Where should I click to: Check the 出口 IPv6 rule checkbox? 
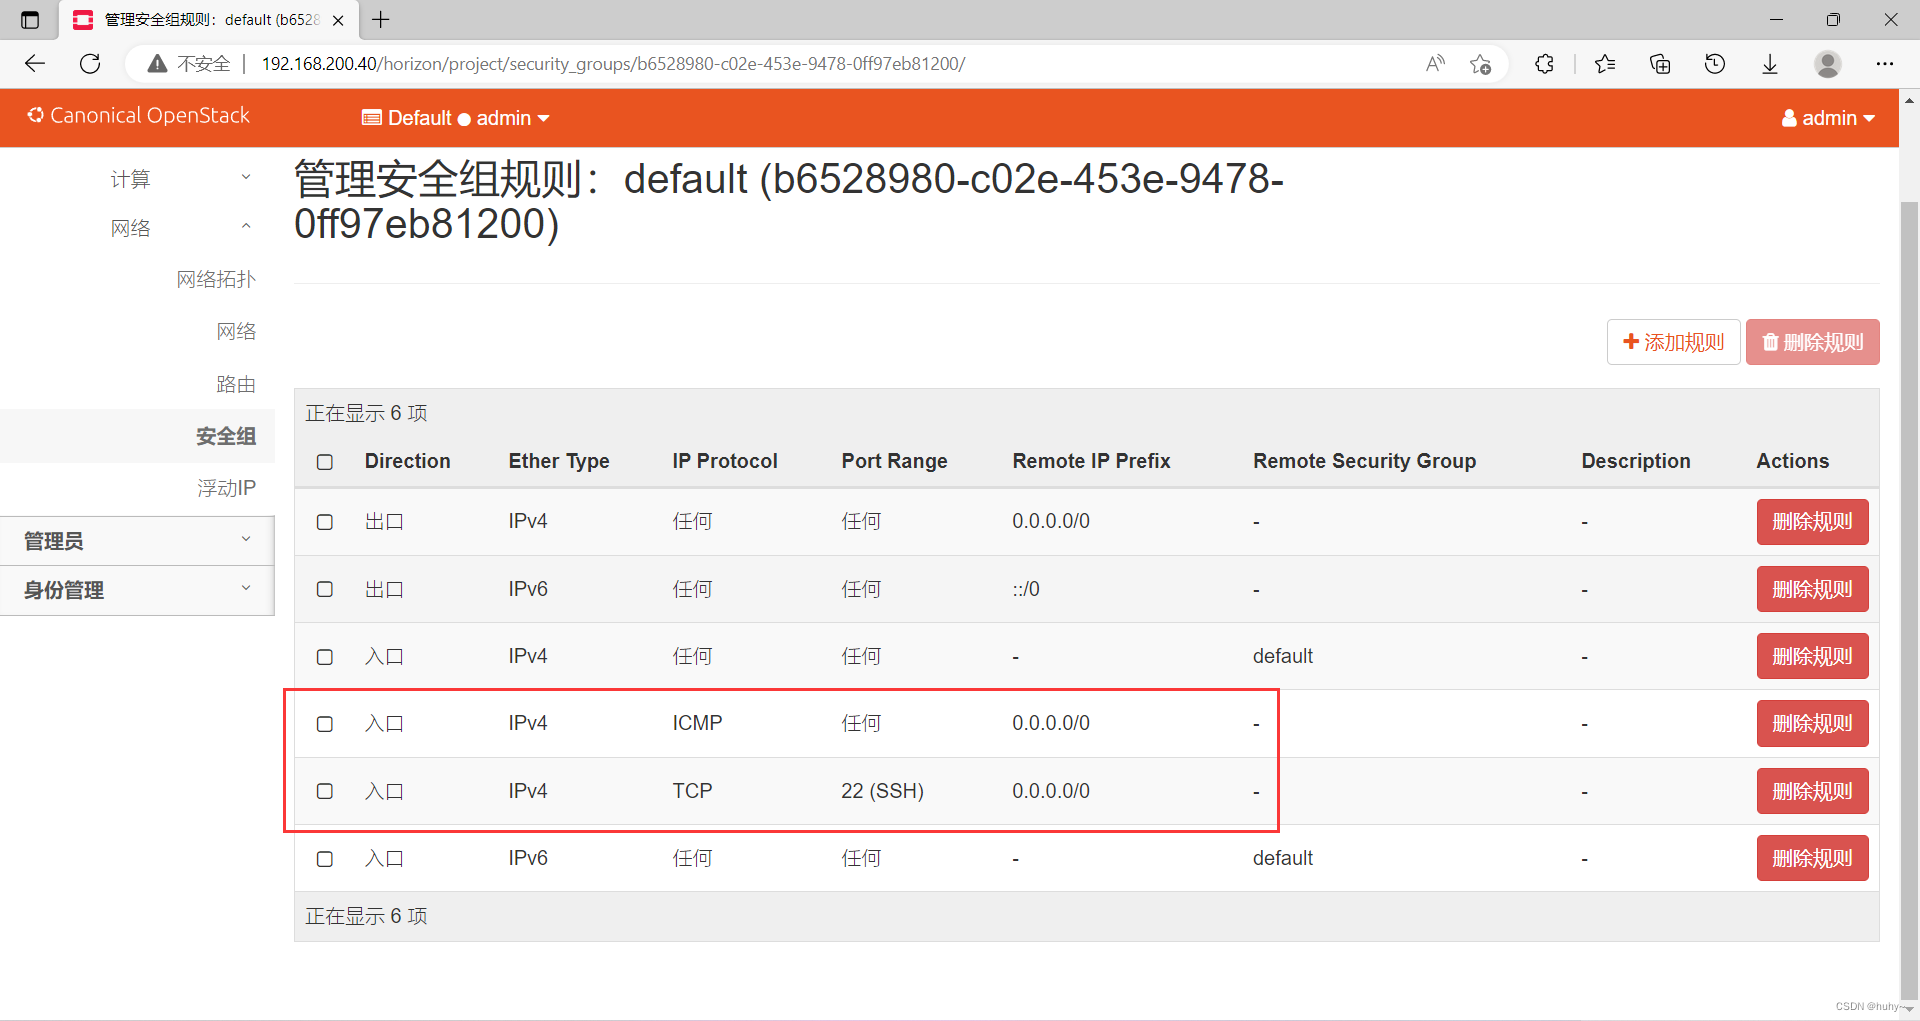pyautogui.click(x=325, y=589)
